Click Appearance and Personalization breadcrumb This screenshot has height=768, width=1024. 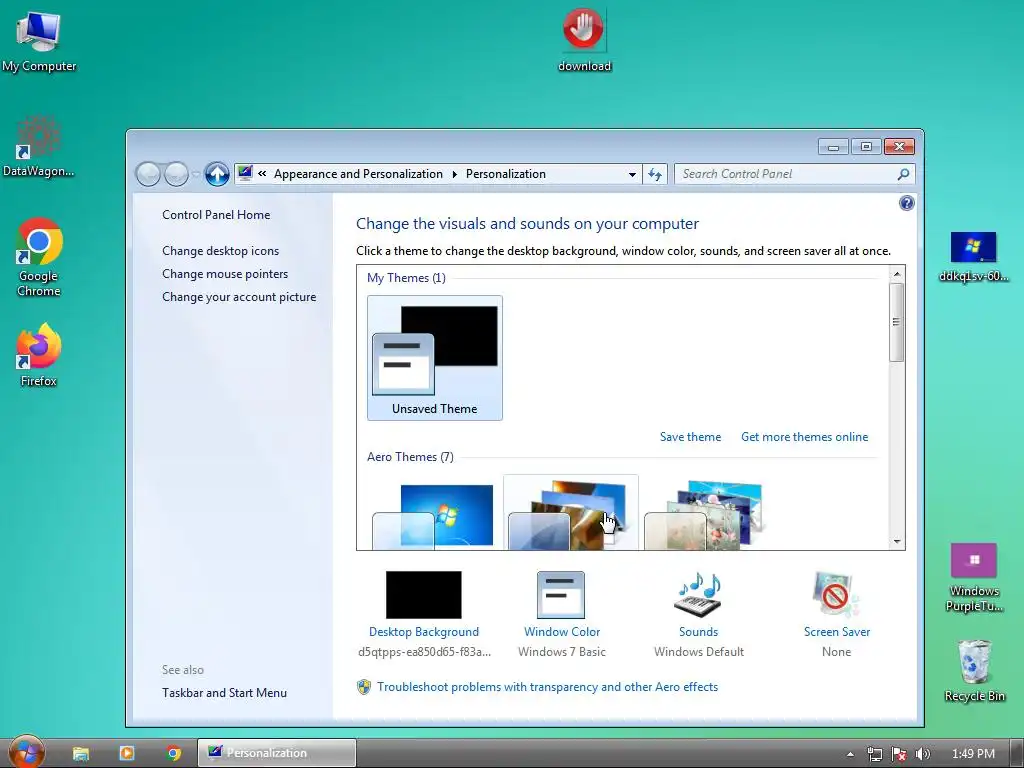358,174
